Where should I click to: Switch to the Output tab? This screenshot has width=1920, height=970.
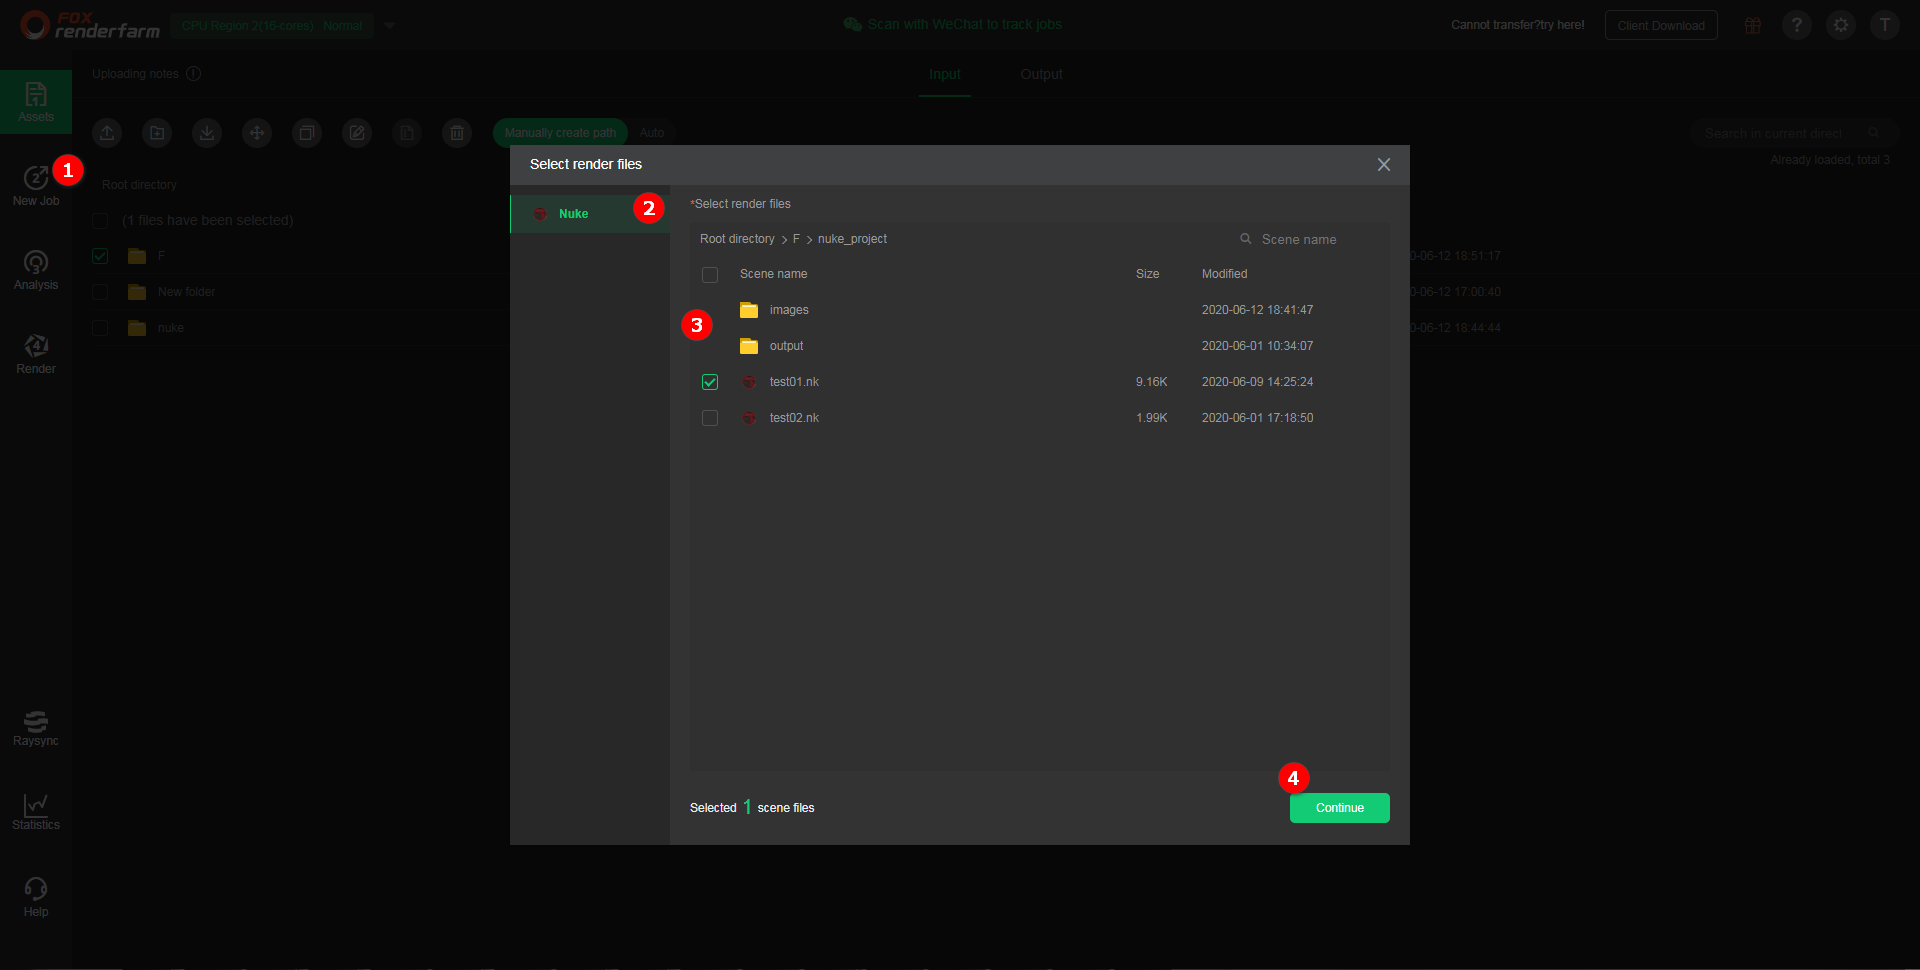(1041, 75)
